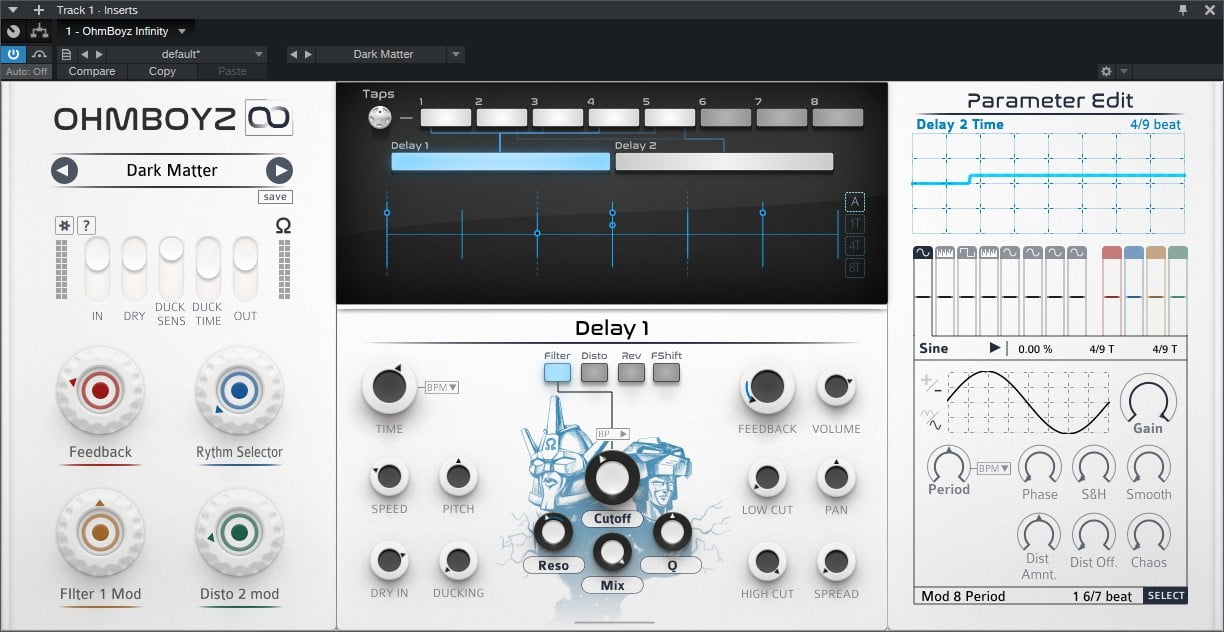The image size is (1224, 632).
Task: Click the red Feedback macro knob
Action: pyautogui.click(x=100, y=391)
